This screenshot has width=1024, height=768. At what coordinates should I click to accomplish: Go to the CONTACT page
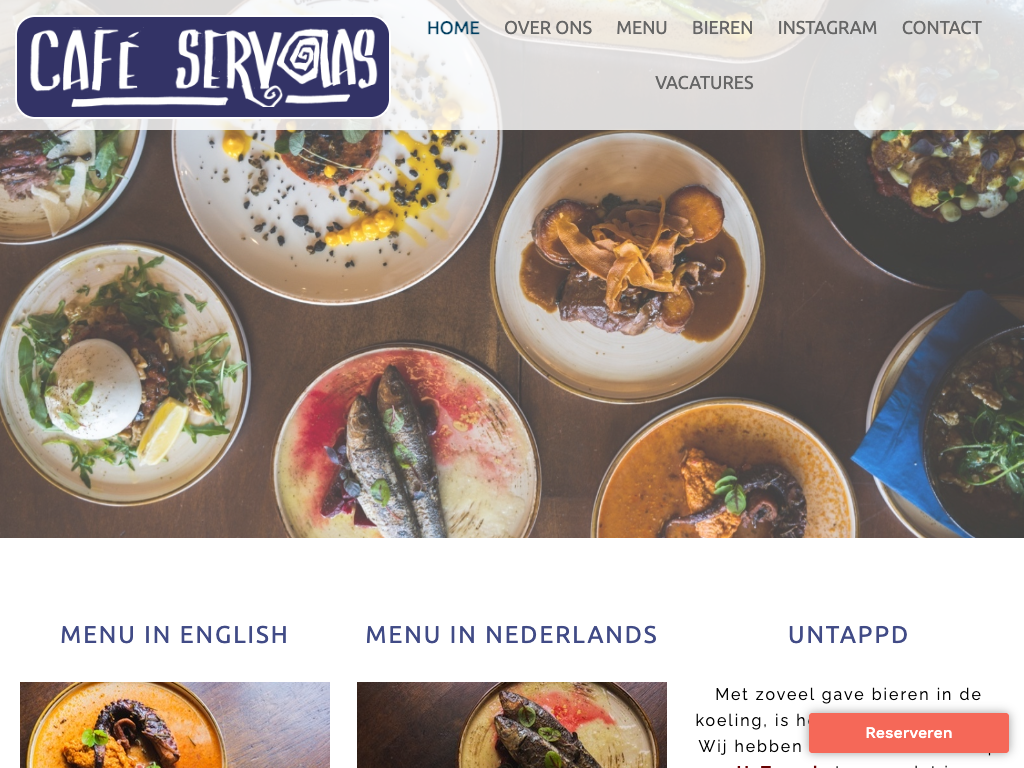[942, 28]
